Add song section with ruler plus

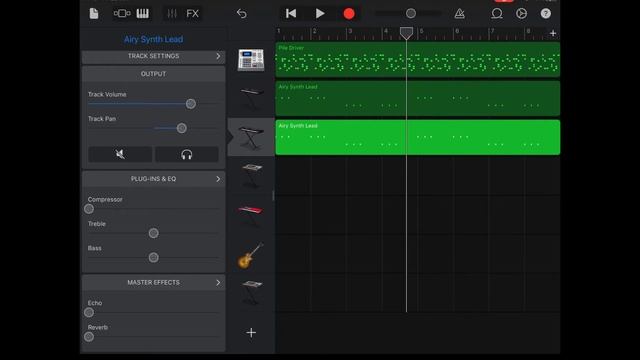coord(553,33)
